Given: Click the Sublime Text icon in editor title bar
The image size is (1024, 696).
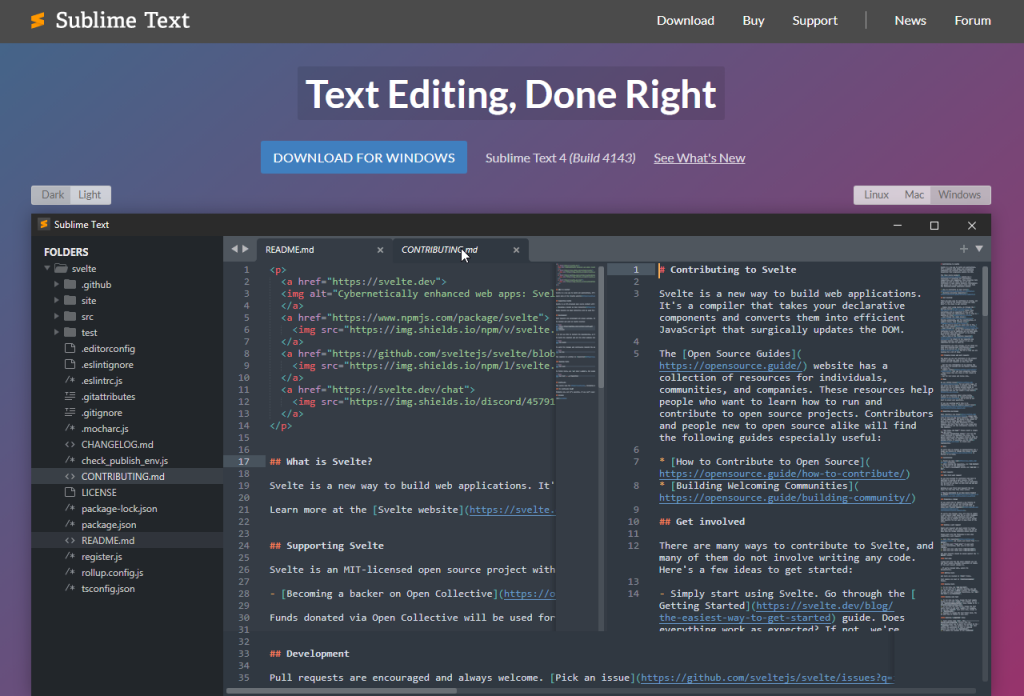Looking at the screenshot, I should coord(44,224).
